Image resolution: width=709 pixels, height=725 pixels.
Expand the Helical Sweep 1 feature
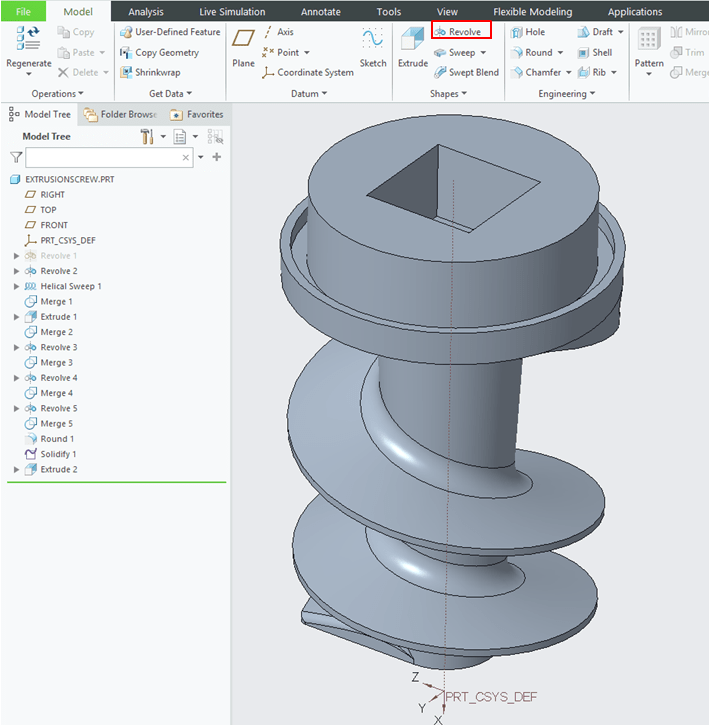(x=16, y=286)
